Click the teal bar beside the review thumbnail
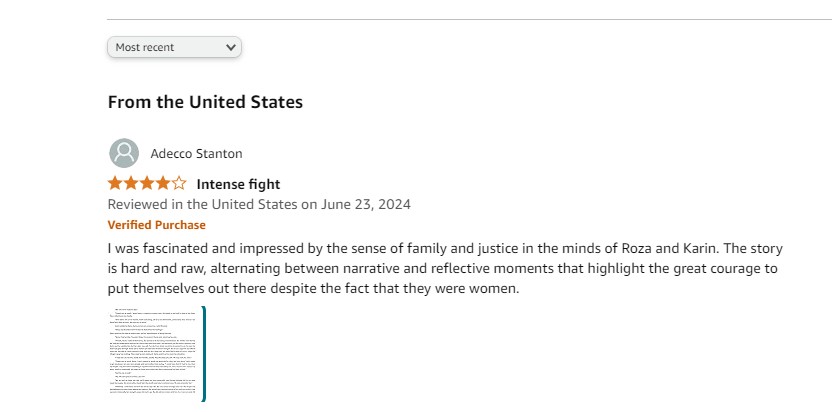832x412 pixels. [203, 354]
